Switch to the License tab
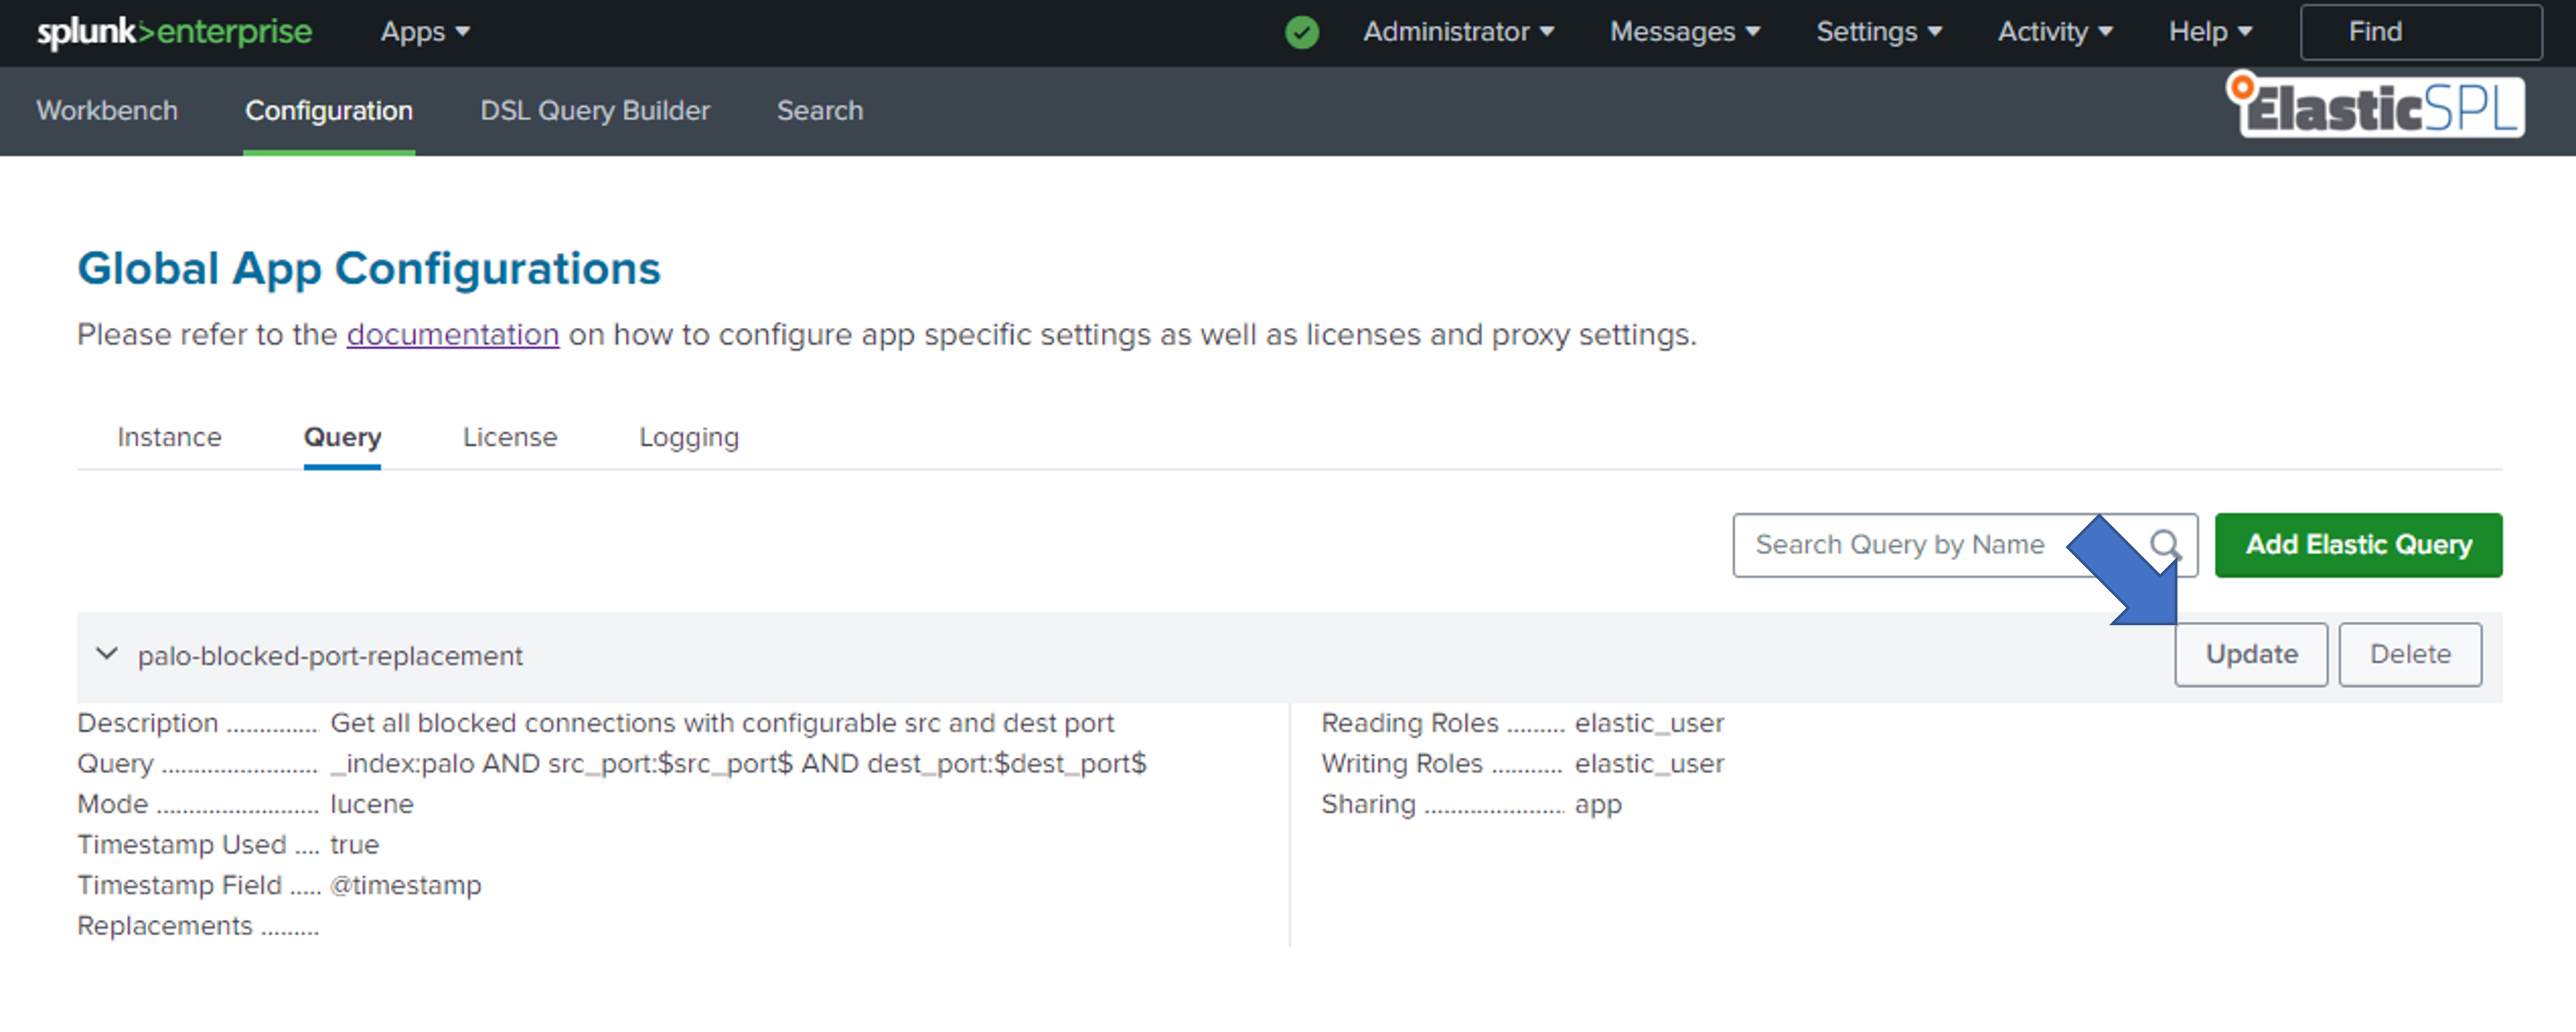The image size is (2576, 1032). 509,437
